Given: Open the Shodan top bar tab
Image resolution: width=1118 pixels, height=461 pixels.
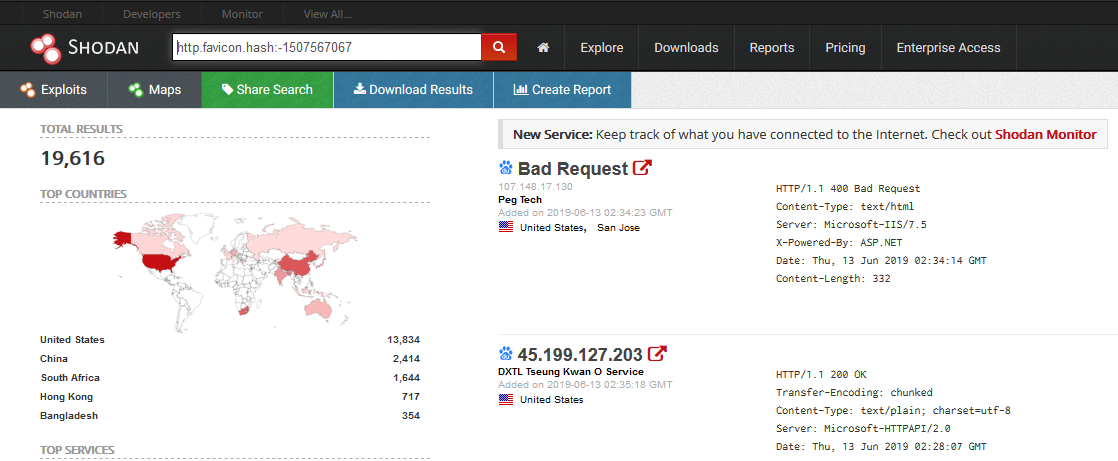Looking at the screenshot, I should pyautogui.click(x=61, y=14).
